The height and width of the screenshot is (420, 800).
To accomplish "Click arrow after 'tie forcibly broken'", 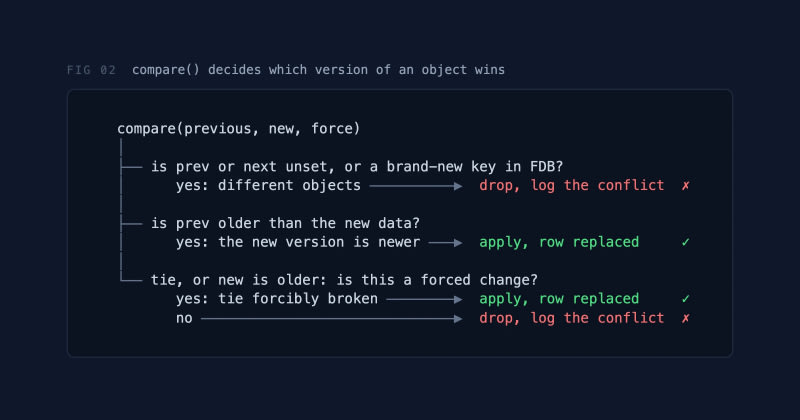I will (x=424, y=300).
